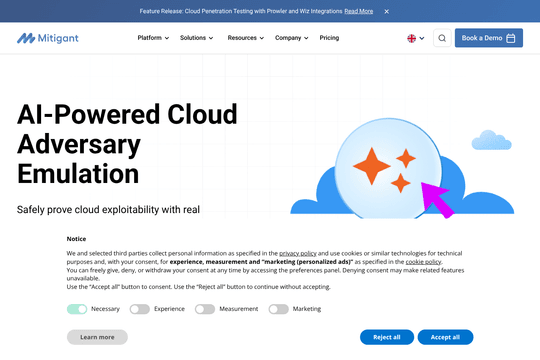Click the UK flag language icon
Image resolution: width=540 pixels, height=360 pixels.
[412, 38]
